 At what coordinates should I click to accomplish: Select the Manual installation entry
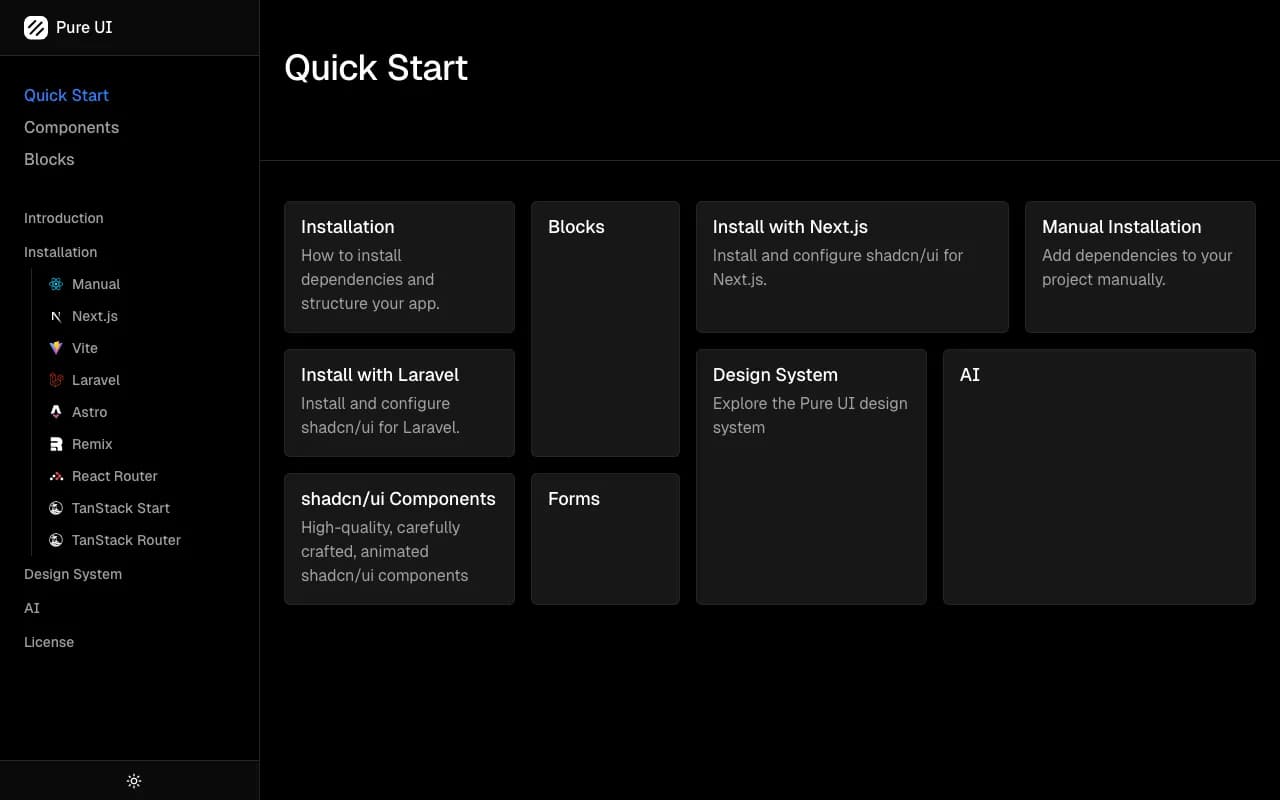click(x=96, y=284)
